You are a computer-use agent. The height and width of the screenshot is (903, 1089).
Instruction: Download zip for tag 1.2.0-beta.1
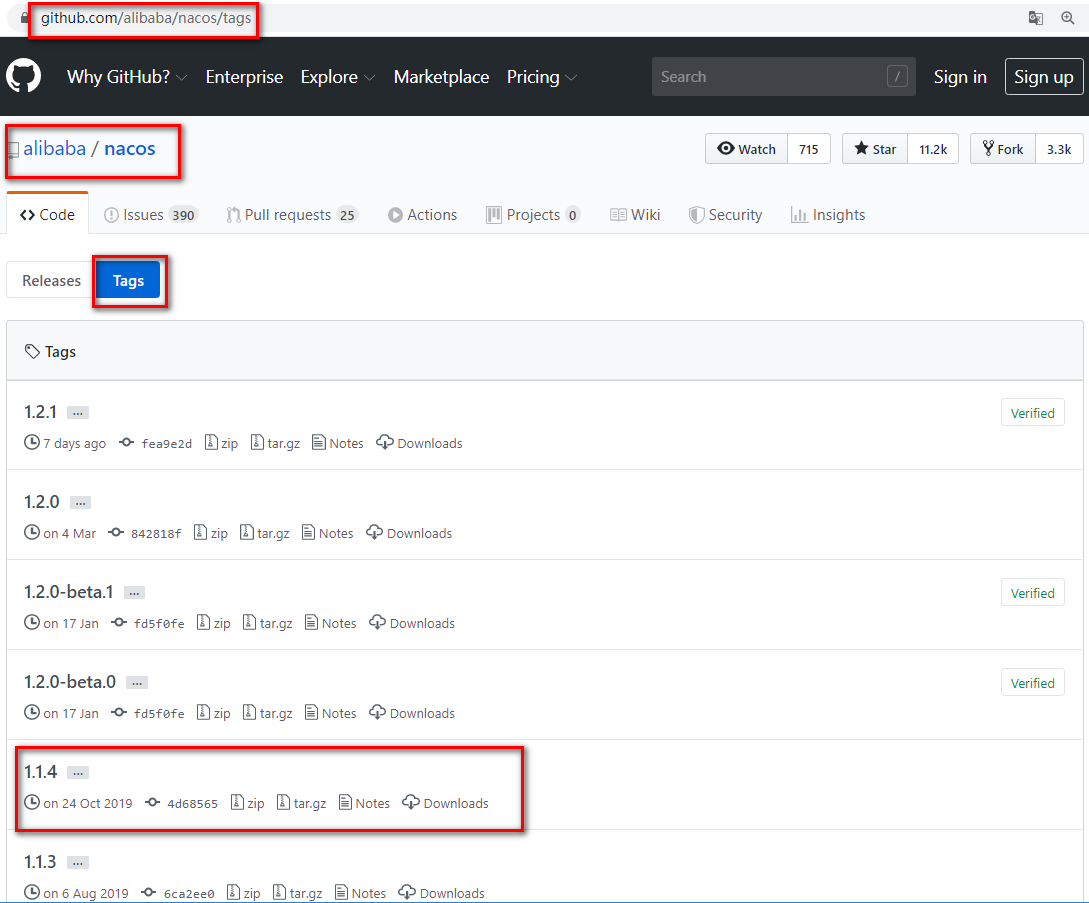(214, 623)
